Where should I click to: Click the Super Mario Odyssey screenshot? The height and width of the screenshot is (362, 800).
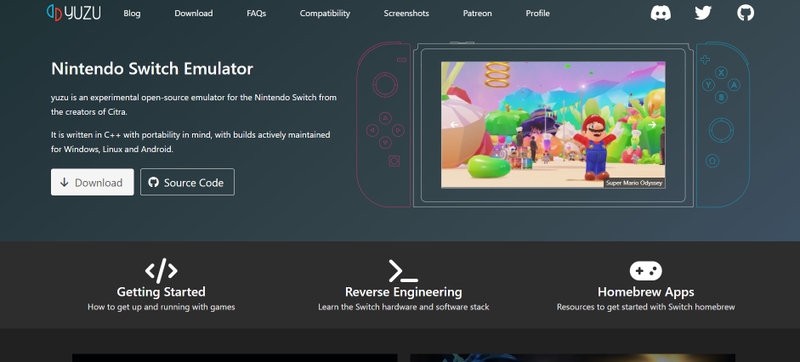[x=553, y=124]
